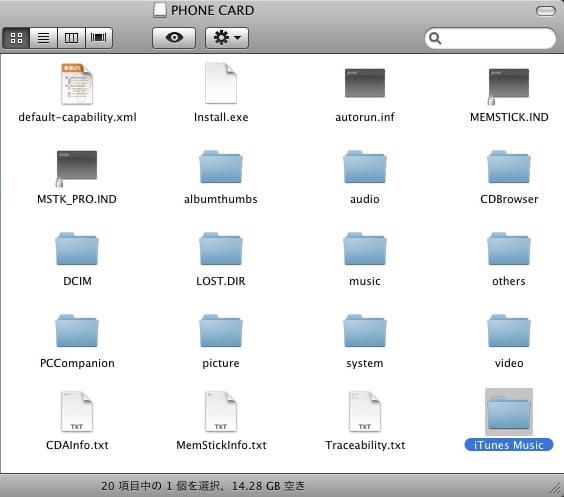Image resolution: width=564 pixels, height=497 pixels.
Task: Select the MSTK_PRO.IND file
Action: tap(77, 168)
